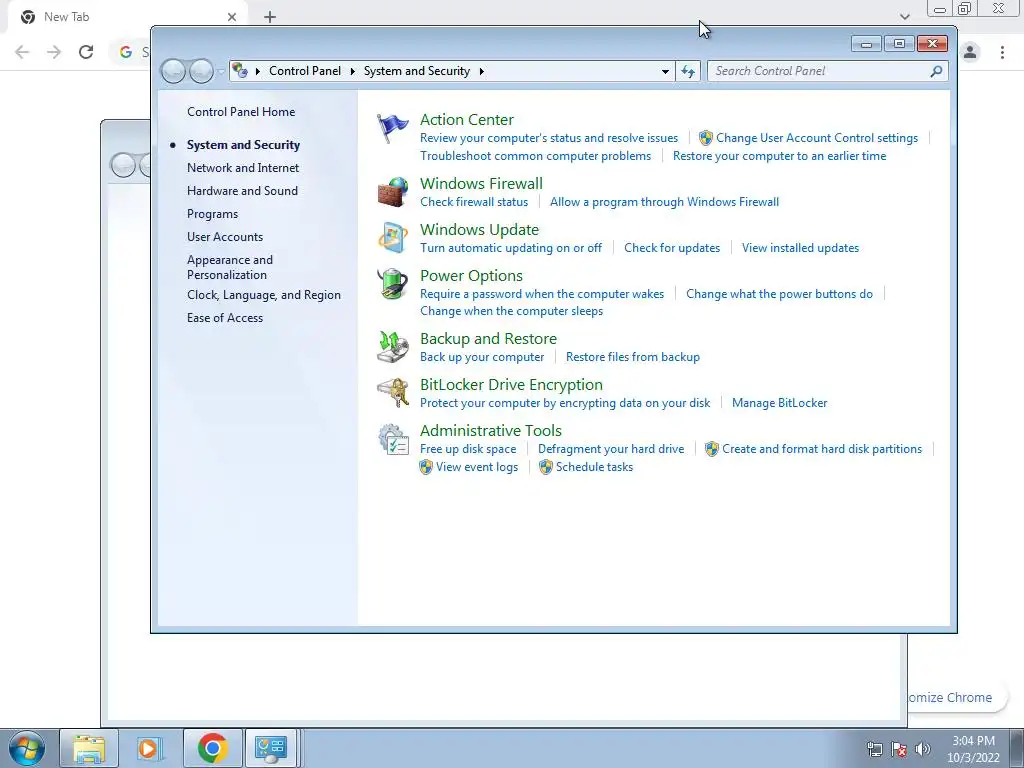Click the Administrative Tools gear icon

392,439
